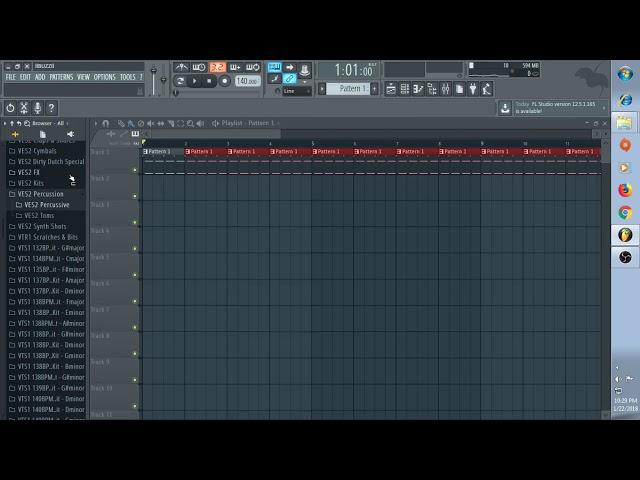
Task: Open the OPTIONS menu
Action: [x=104, y=77]
